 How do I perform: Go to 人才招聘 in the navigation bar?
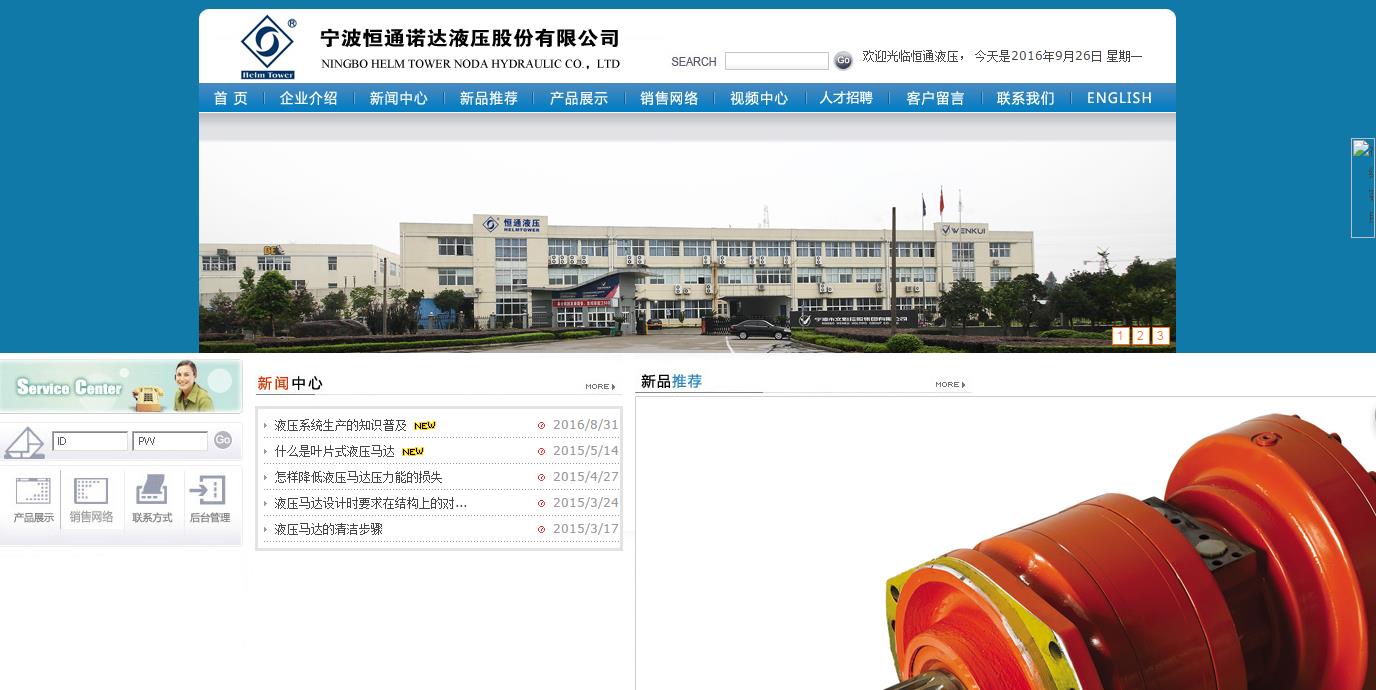(x=846, y=98)
